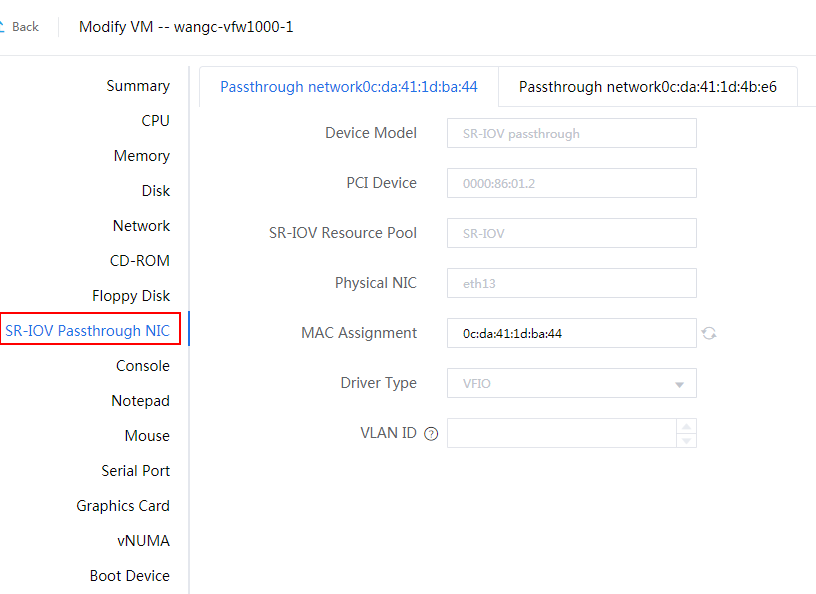Open the CPU settings
816x594 pixels.
156,121
